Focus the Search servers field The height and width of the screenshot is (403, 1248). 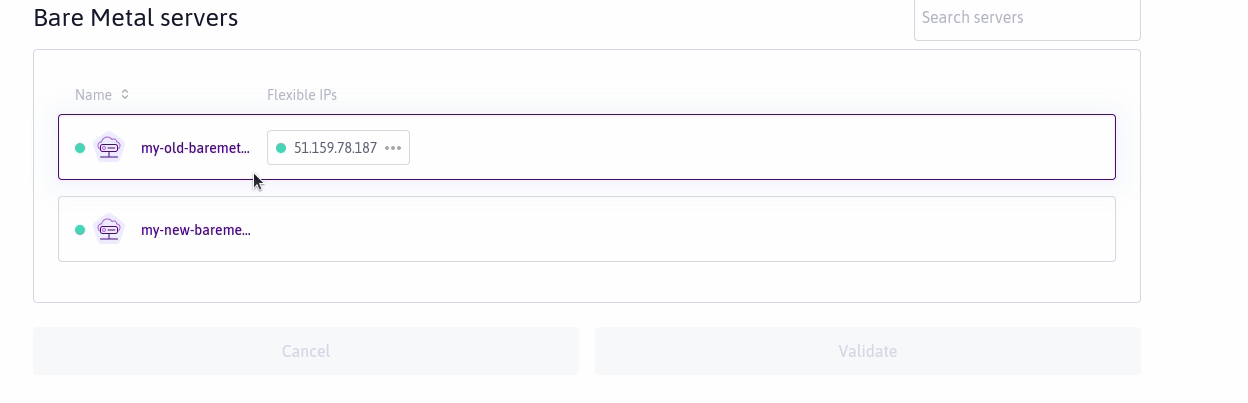point(1027,18)
